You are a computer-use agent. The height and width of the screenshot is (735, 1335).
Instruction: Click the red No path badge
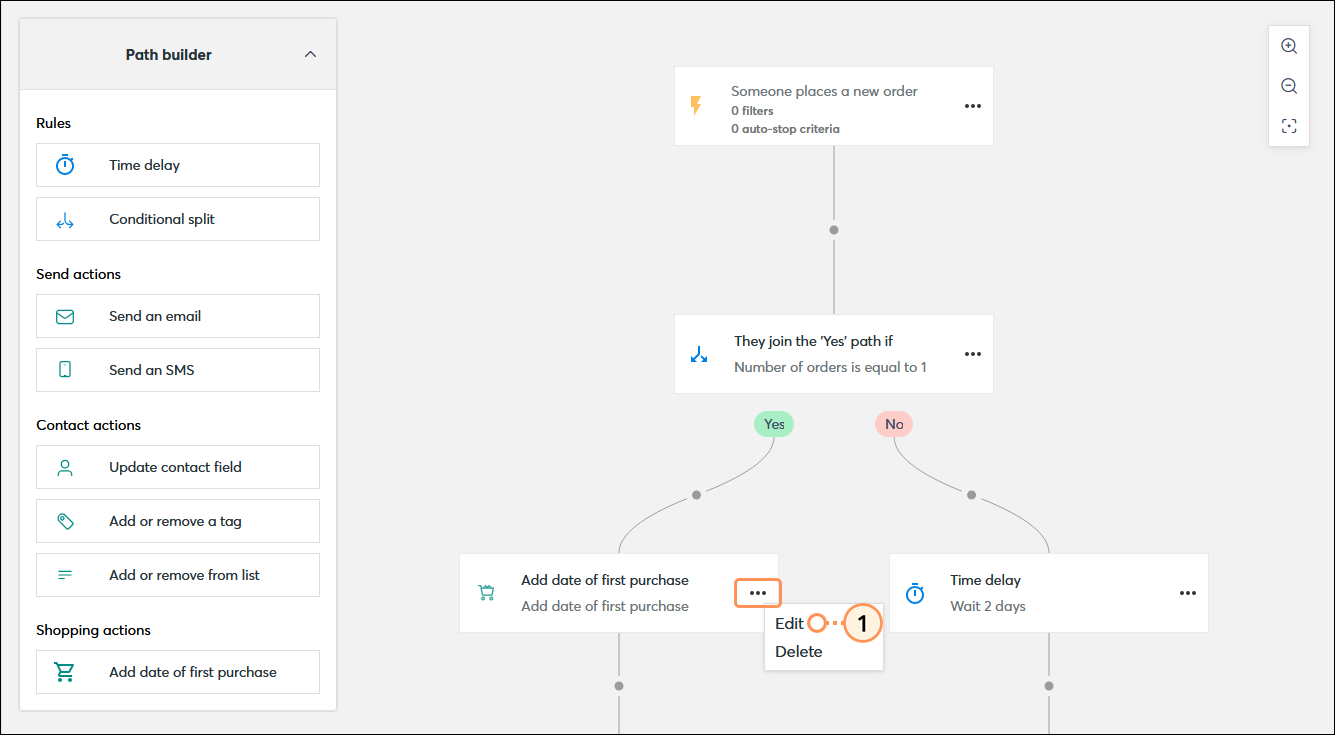[893, 423]
